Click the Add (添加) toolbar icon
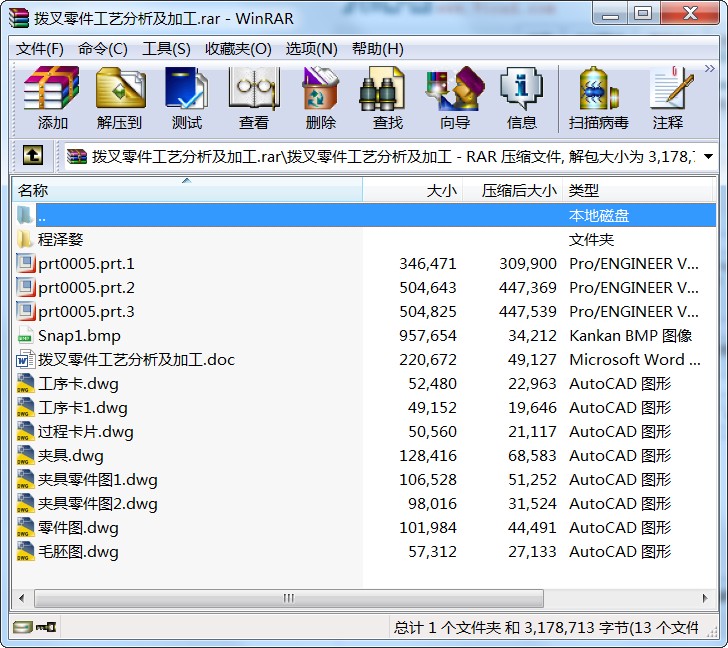 (52, 89)
